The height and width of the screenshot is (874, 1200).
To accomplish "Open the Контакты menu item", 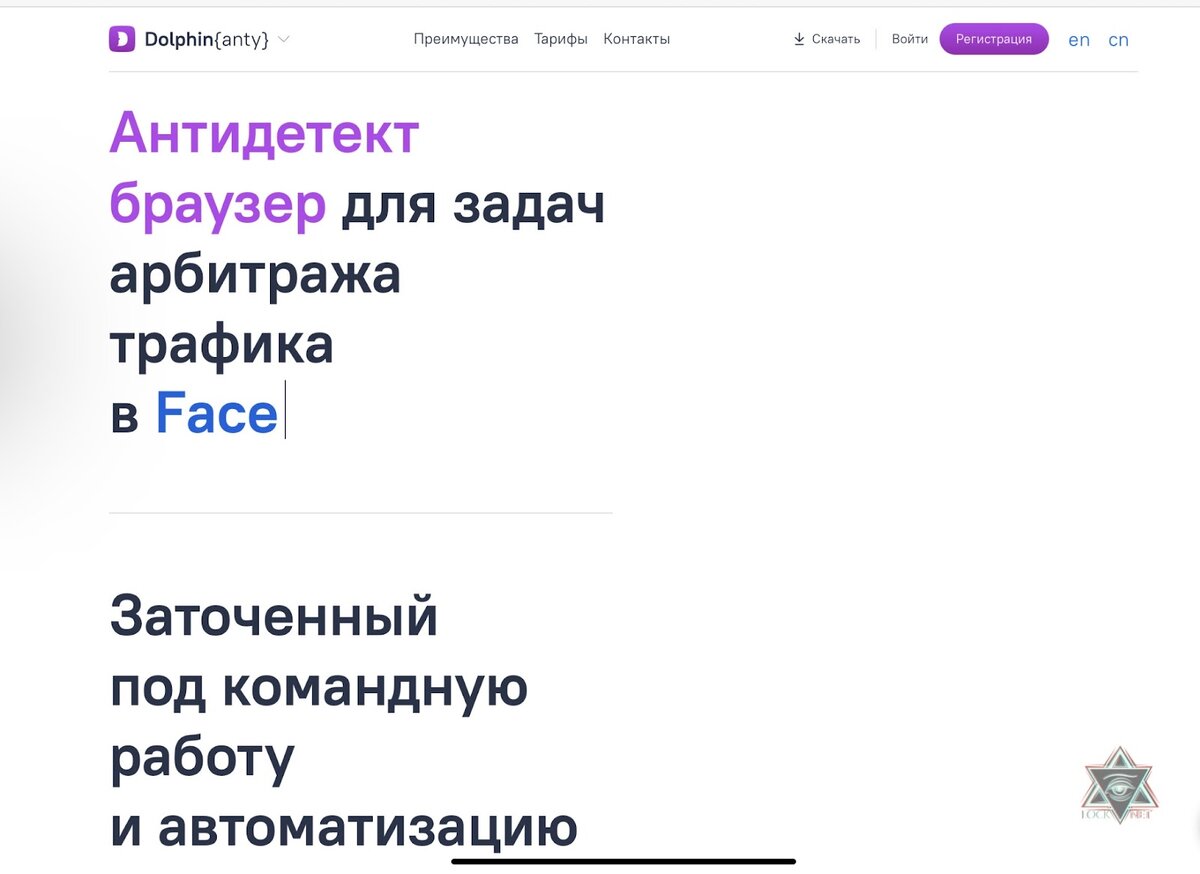I will pyautogui.click(x=637, y=39).
